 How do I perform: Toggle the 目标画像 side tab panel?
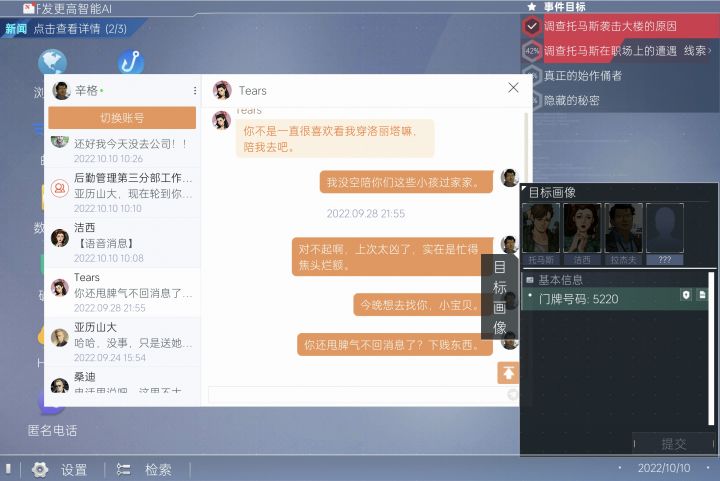point(500,297)
